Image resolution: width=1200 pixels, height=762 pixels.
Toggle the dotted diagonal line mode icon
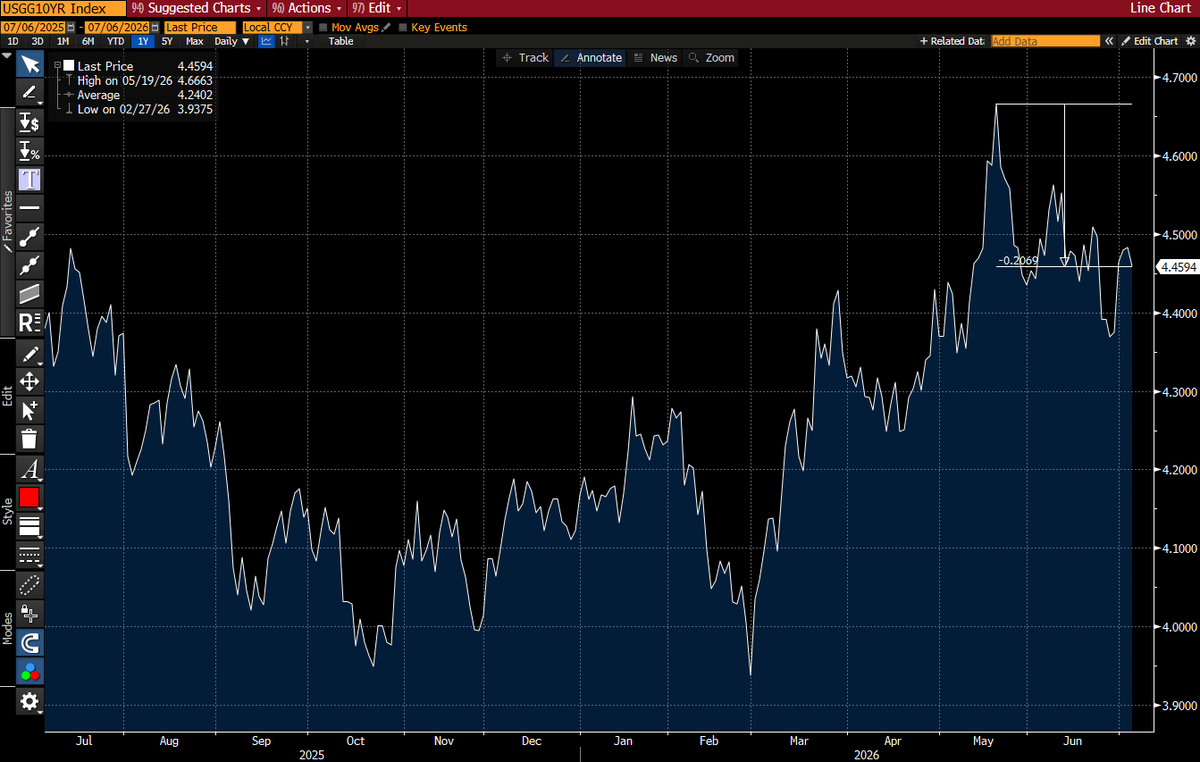(x=30, y=585)
